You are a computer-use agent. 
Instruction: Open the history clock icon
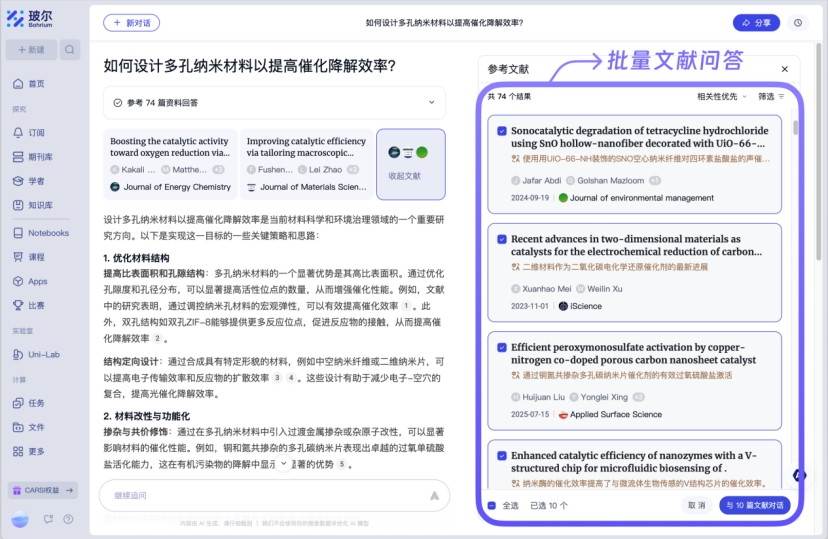[798, 23]
